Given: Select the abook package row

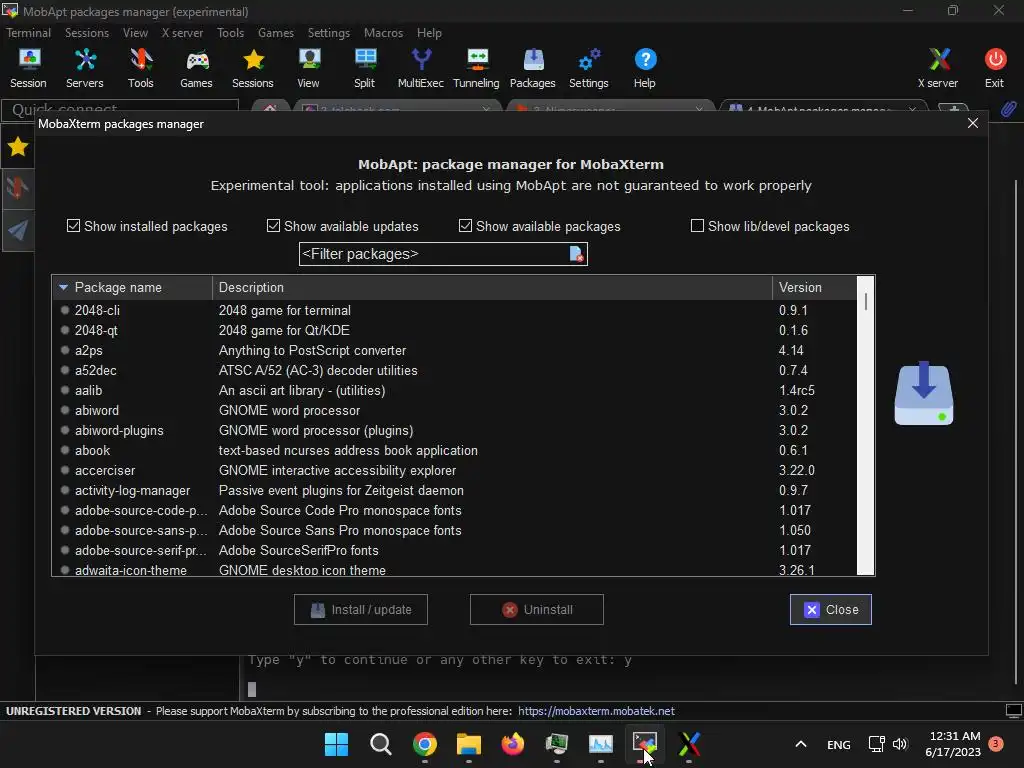Looking at the screenshot, I should pyautogui.click(x=454, y=451).
